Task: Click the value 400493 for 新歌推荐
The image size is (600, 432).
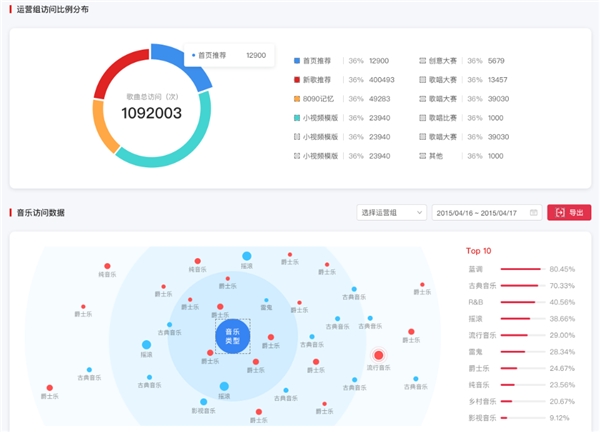Action: point(382,80)
